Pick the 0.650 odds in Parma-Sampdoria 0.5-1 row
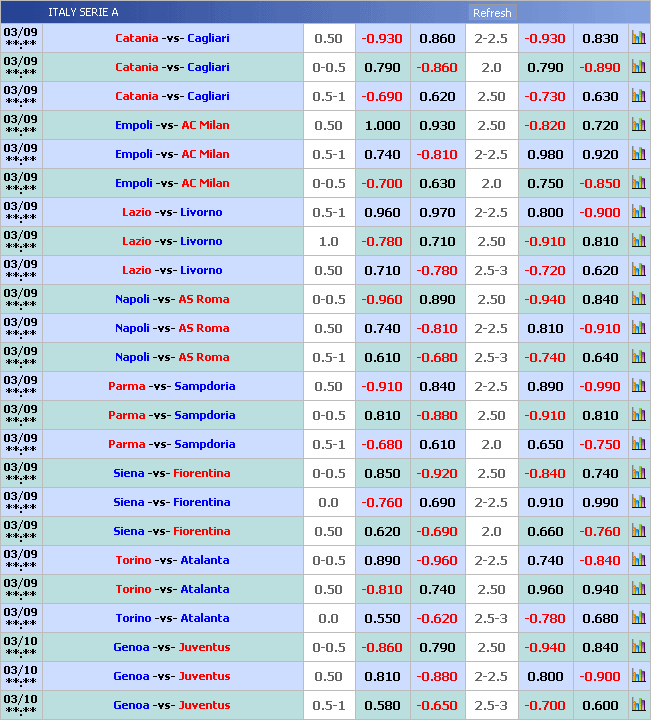Image resolution: width=651 pixels, height=720 pixels. pyautogui.click(x=545, y=444)
